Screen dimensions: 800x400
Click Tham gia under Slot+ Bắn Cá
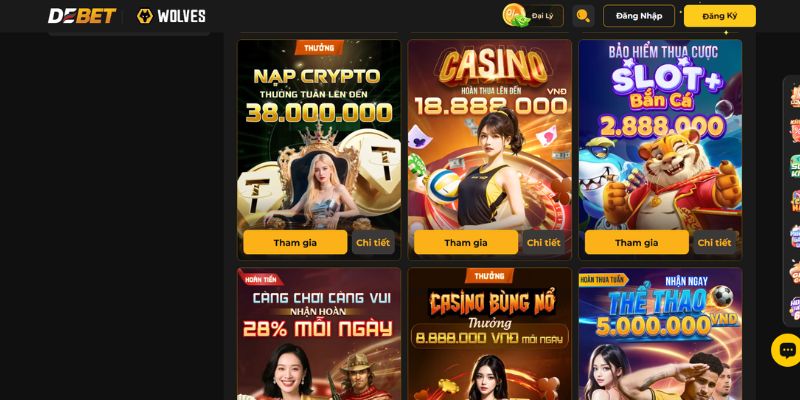pos(637,242)
